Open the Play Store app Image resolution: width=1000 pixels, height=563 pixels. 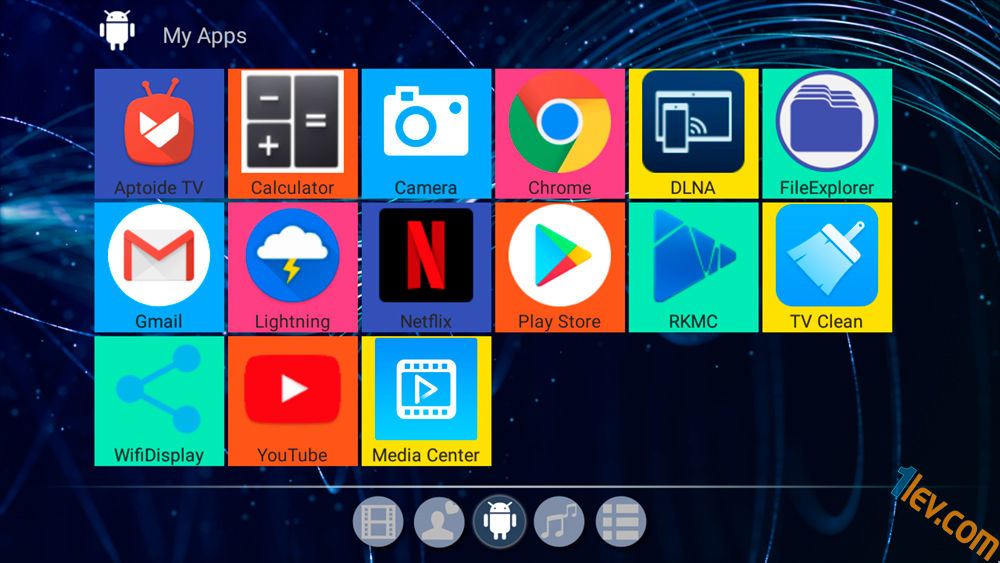560,267
